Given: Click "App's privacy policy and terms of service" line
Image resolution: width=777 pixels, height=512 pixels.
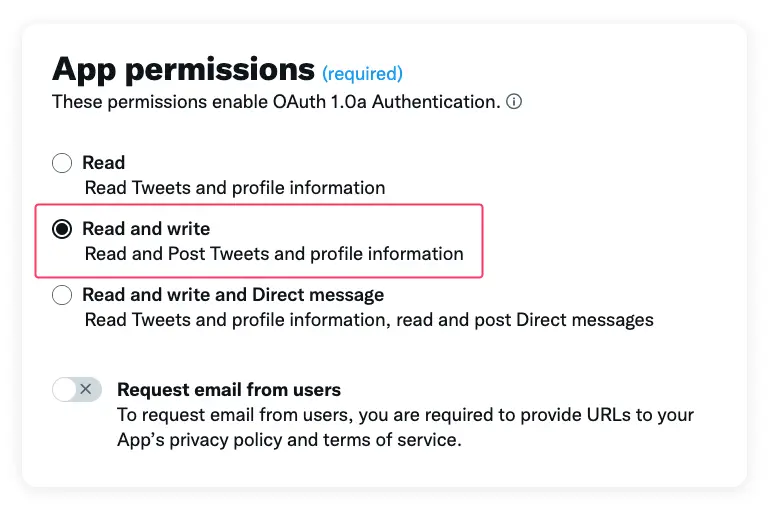Looking at the screenshot, I should tap(289, 440).
